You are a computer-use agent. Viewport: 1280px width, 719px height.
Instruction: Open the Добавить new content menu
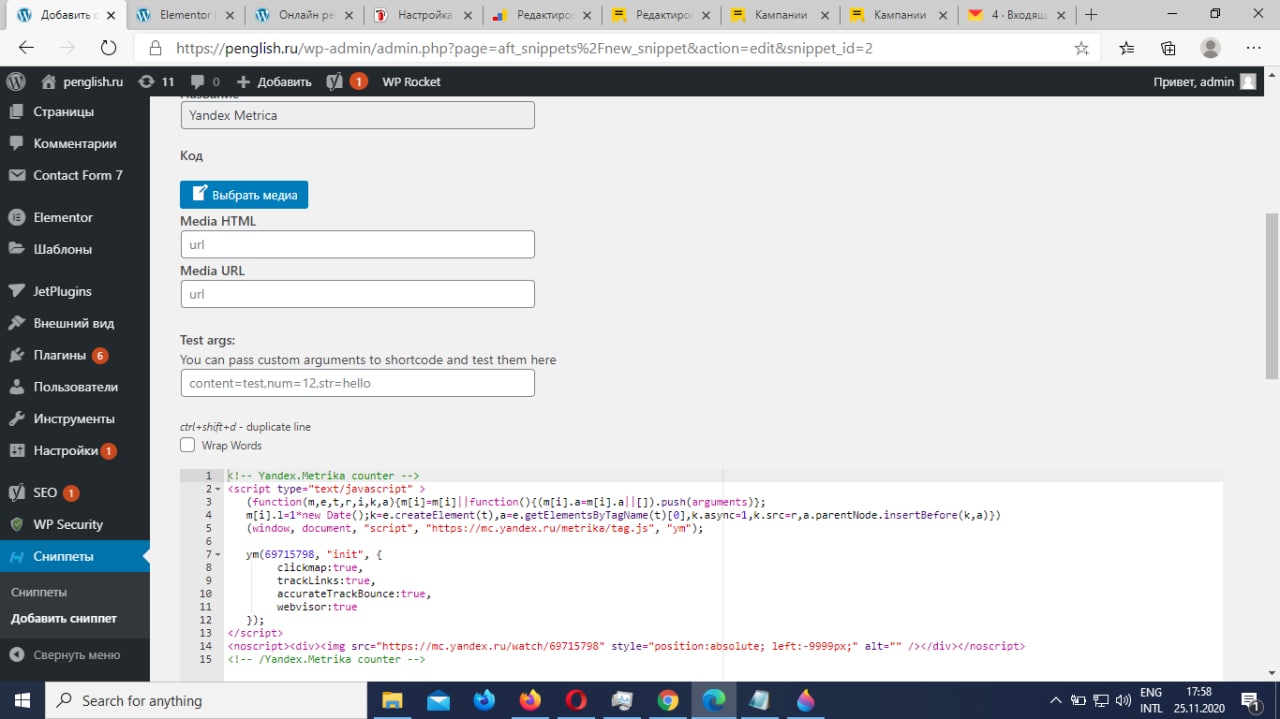274,82
